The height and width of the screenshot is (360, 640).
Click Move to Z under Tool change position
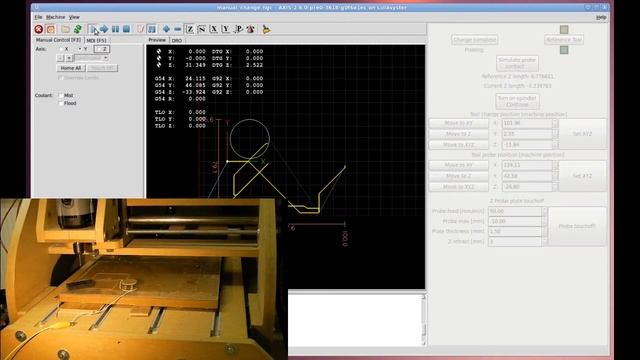tap(458, 134)
